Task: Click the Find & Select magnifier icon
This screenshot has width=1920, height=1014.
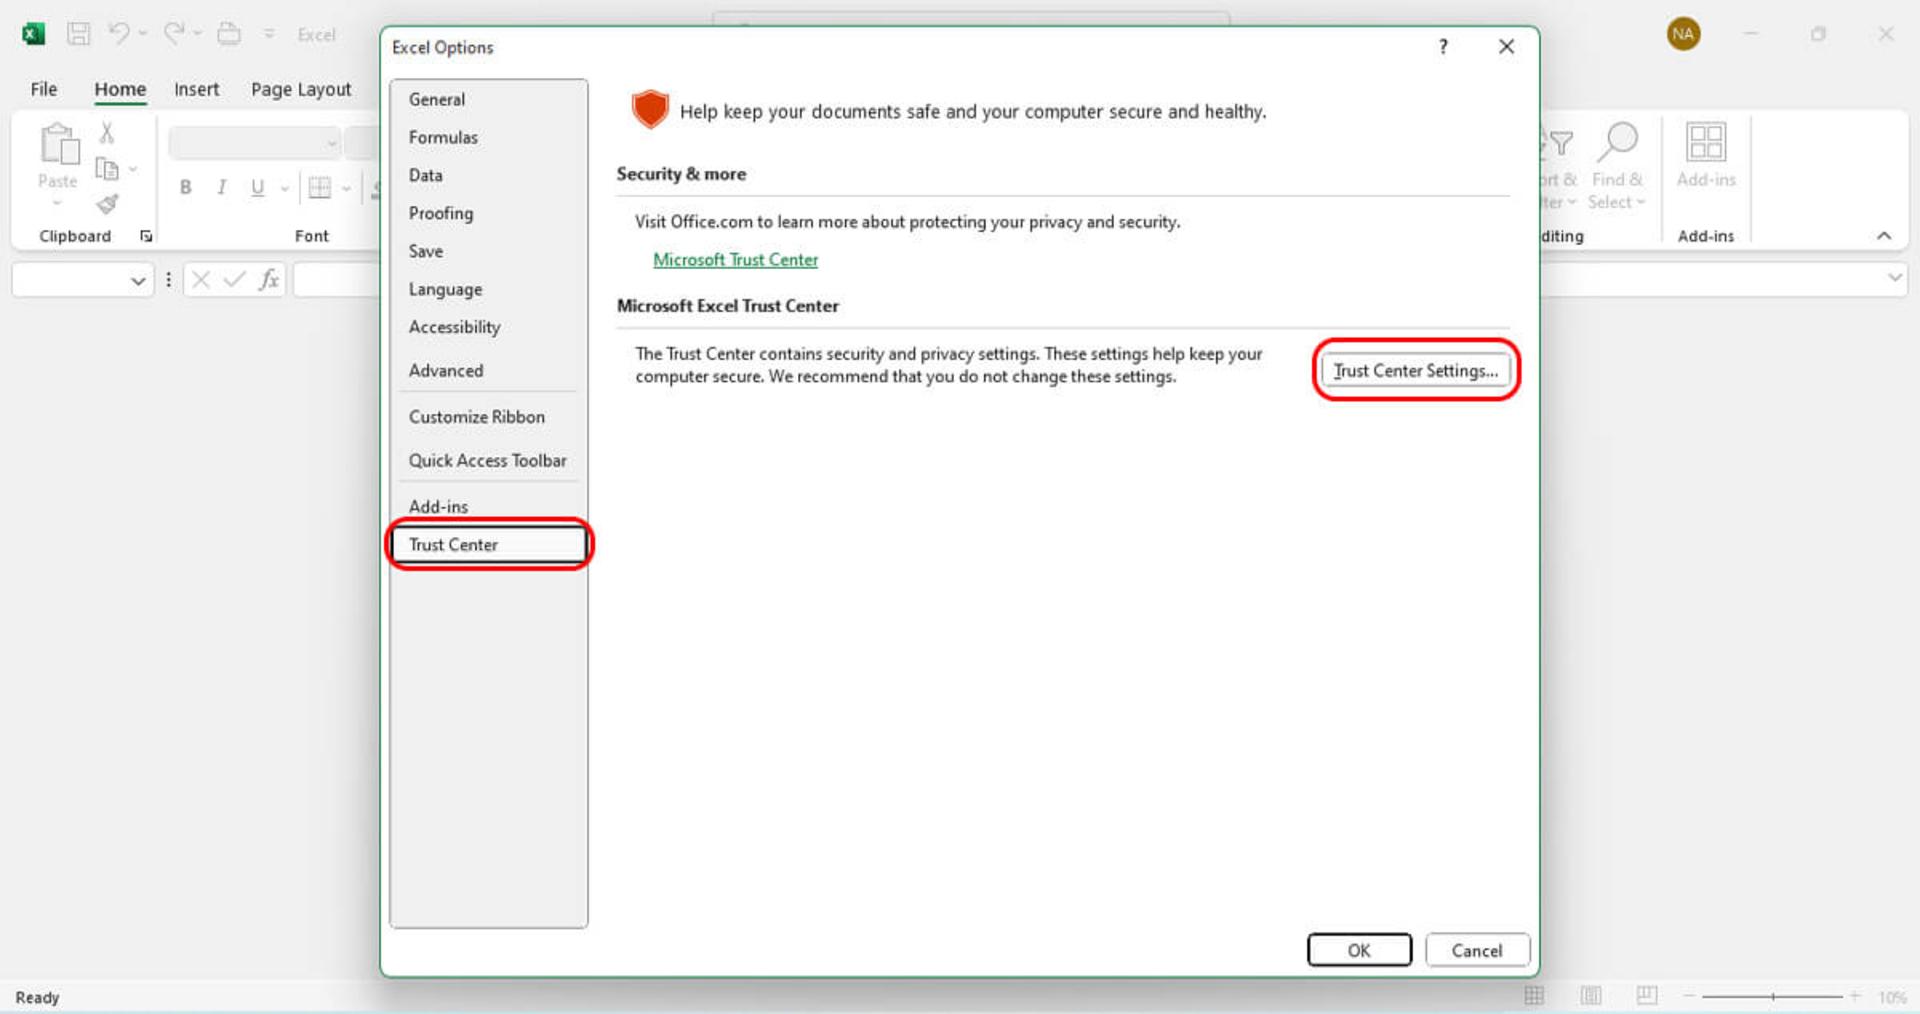Action: pos(1616,142)
